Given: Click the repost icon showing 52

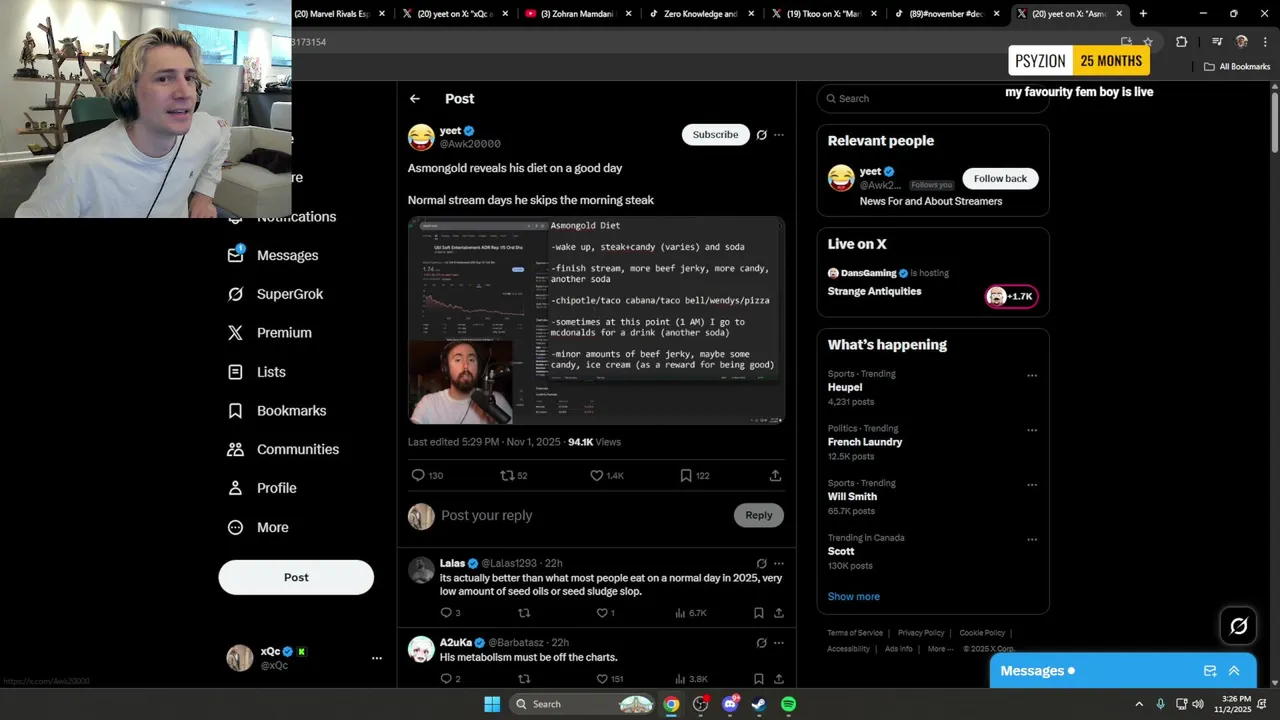Looking at the screenshot, I should [507, 476].
